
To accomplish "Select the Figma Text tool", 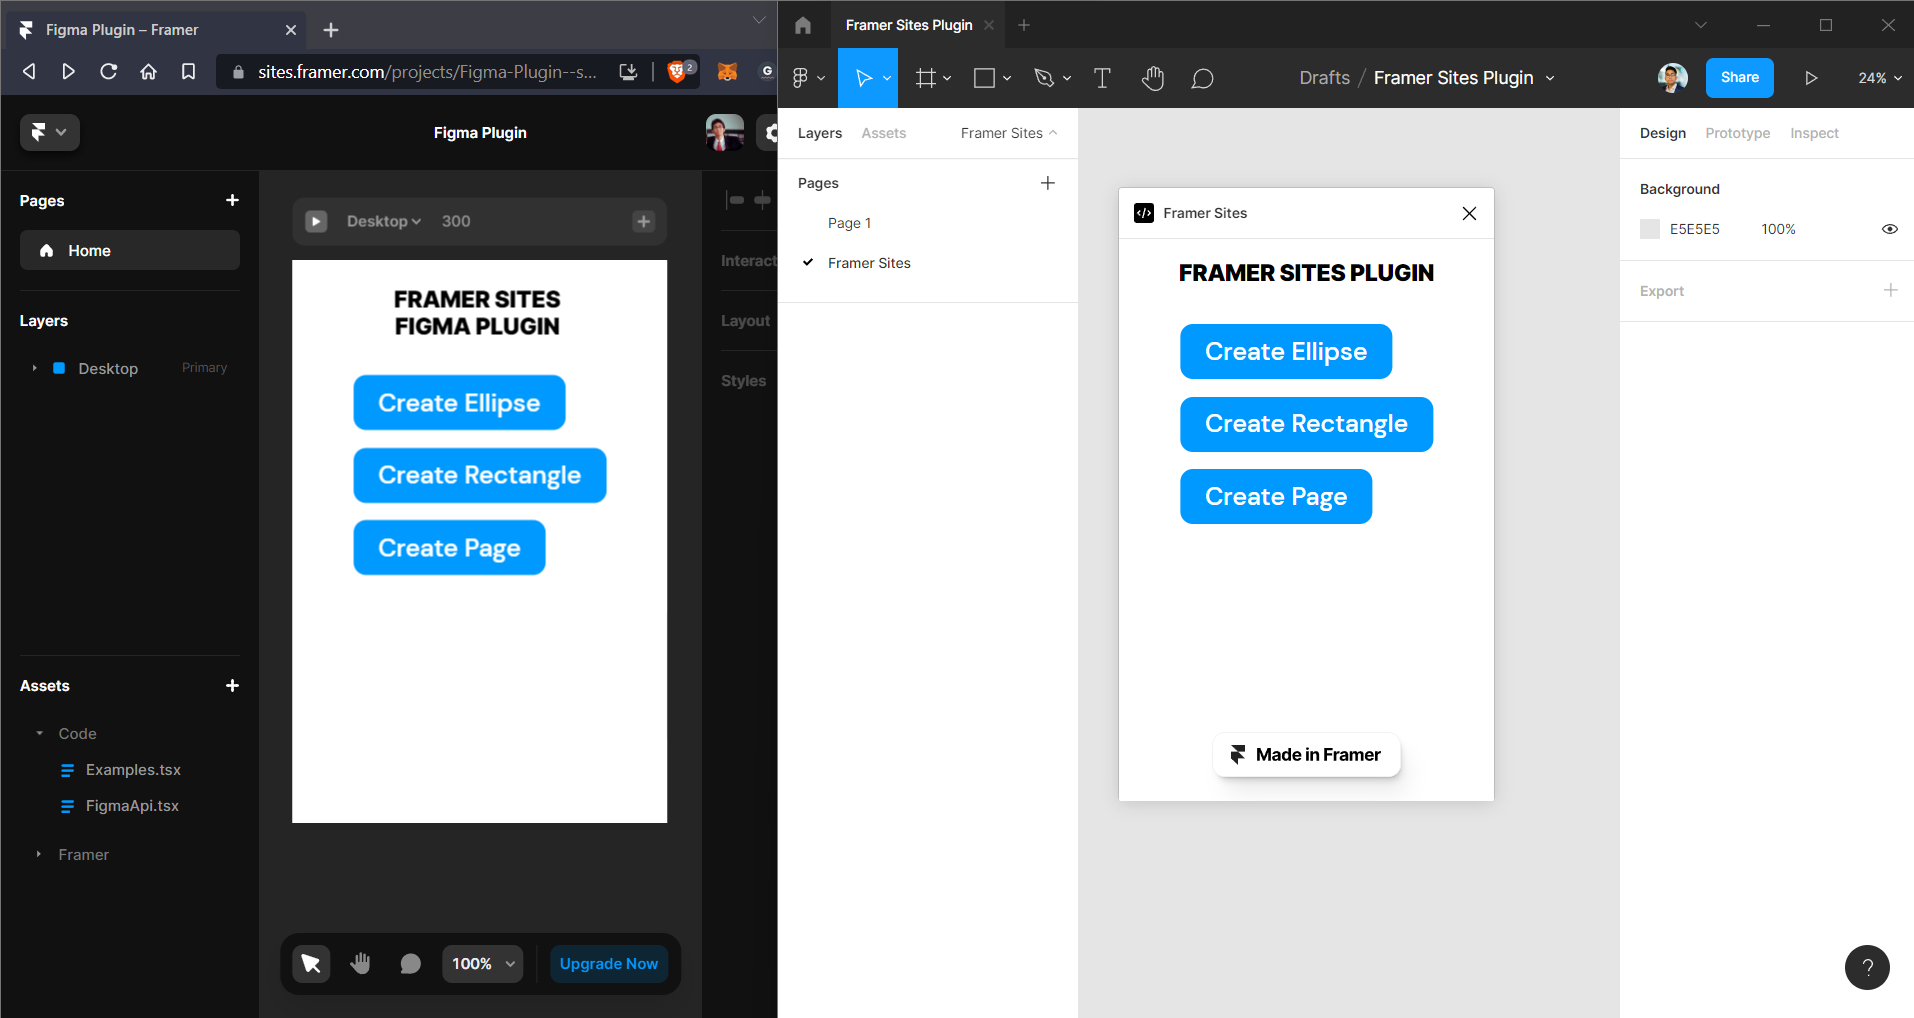I will [x=1102, y=78].
